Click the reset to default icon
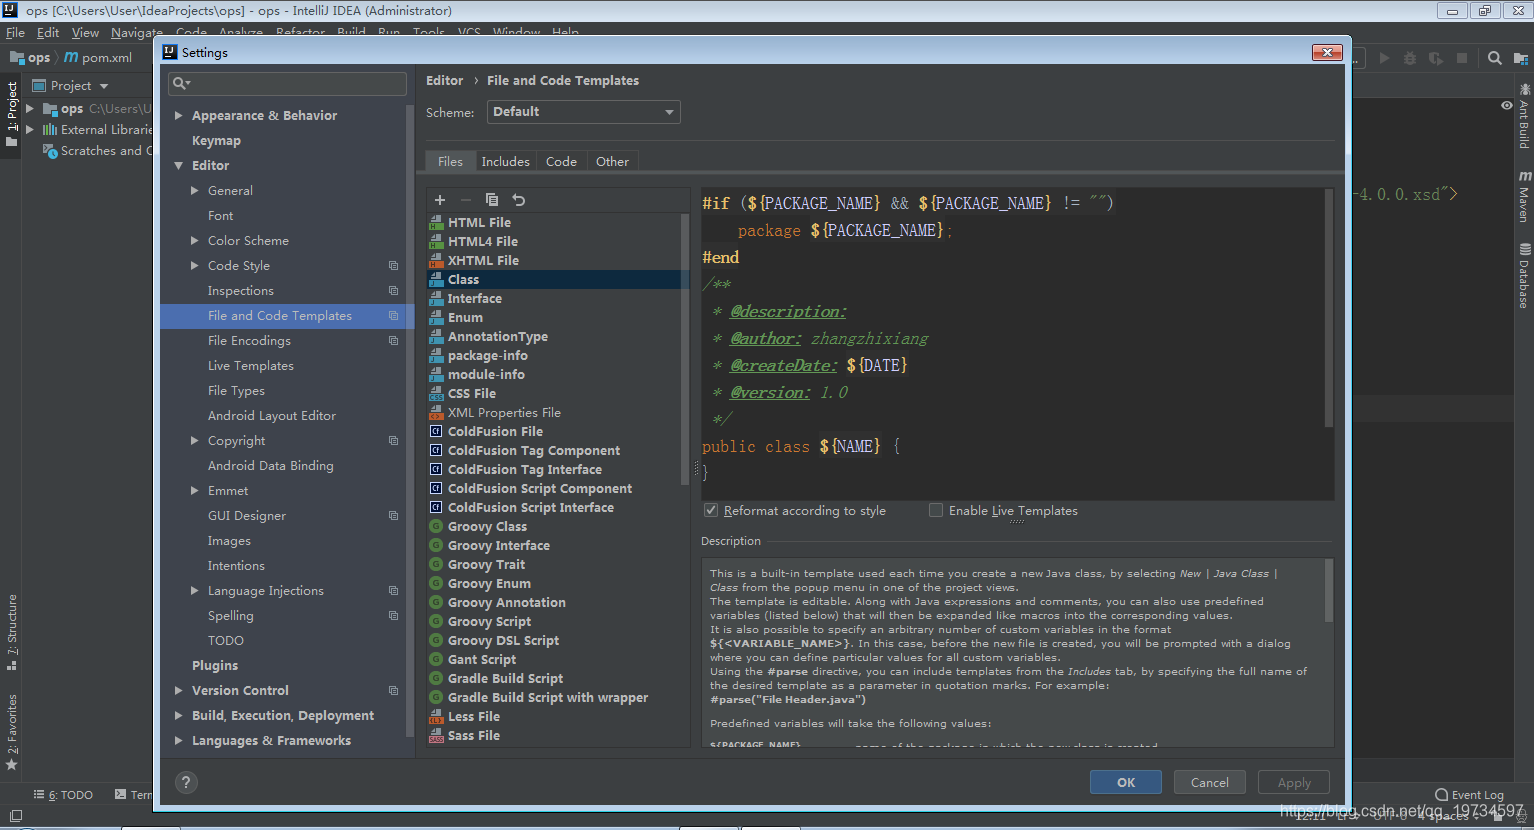The image size is (1534, 830). point(518,200)
